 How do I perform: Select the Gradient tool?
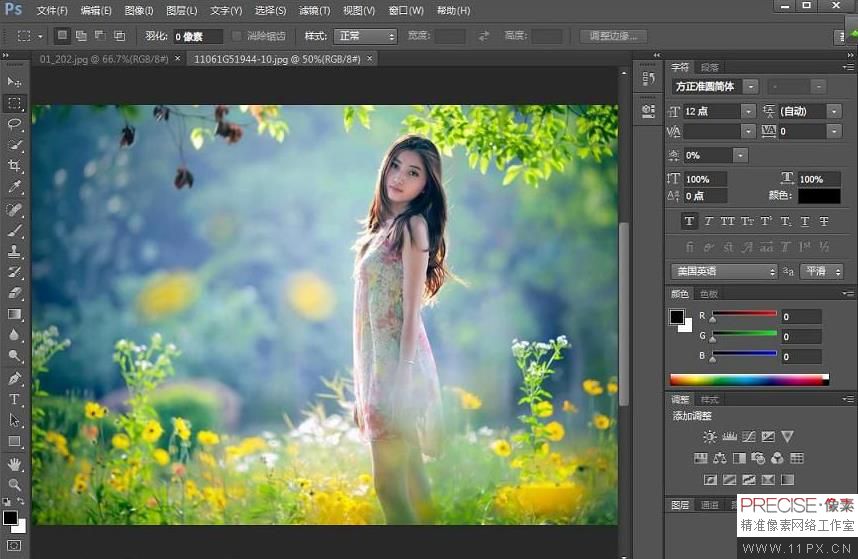tap(14, 314)
